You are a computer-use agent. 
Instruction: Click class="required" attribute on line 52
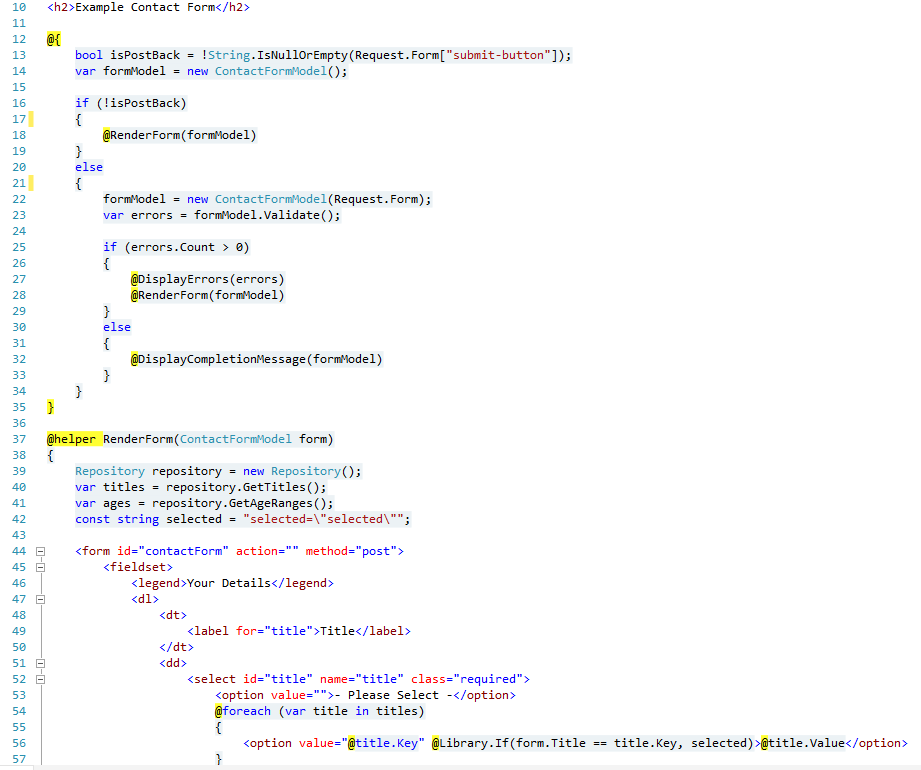[467, 679]
